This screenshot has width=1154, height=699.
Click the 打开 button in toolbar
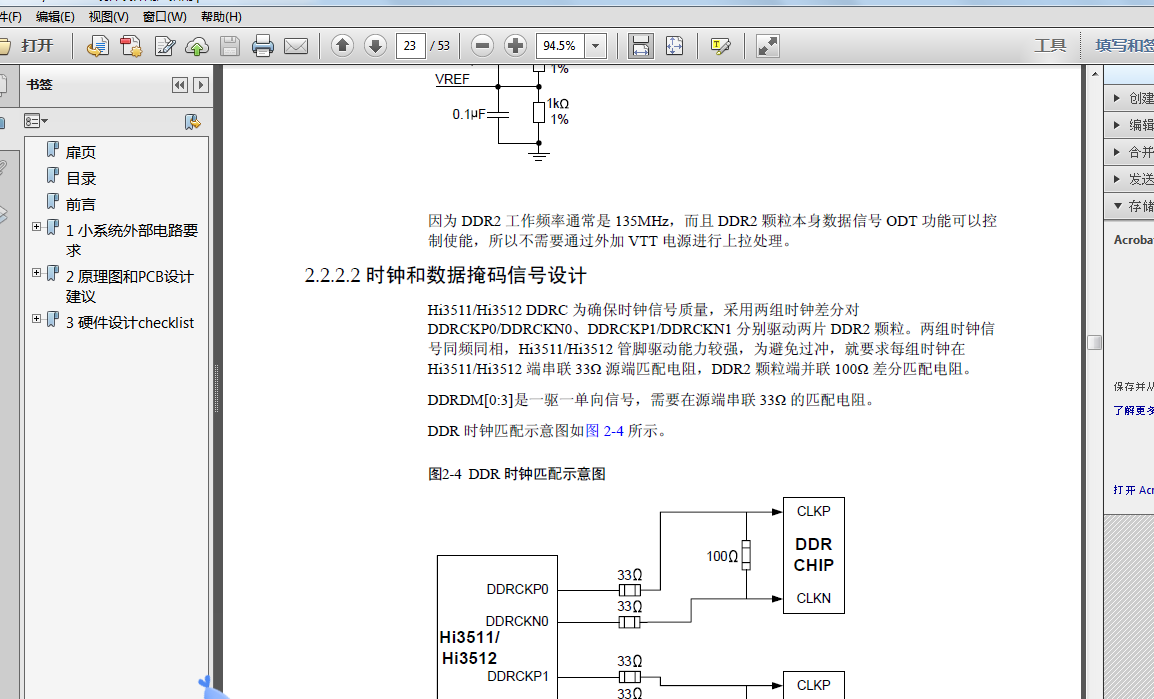[x=28, y=46]
